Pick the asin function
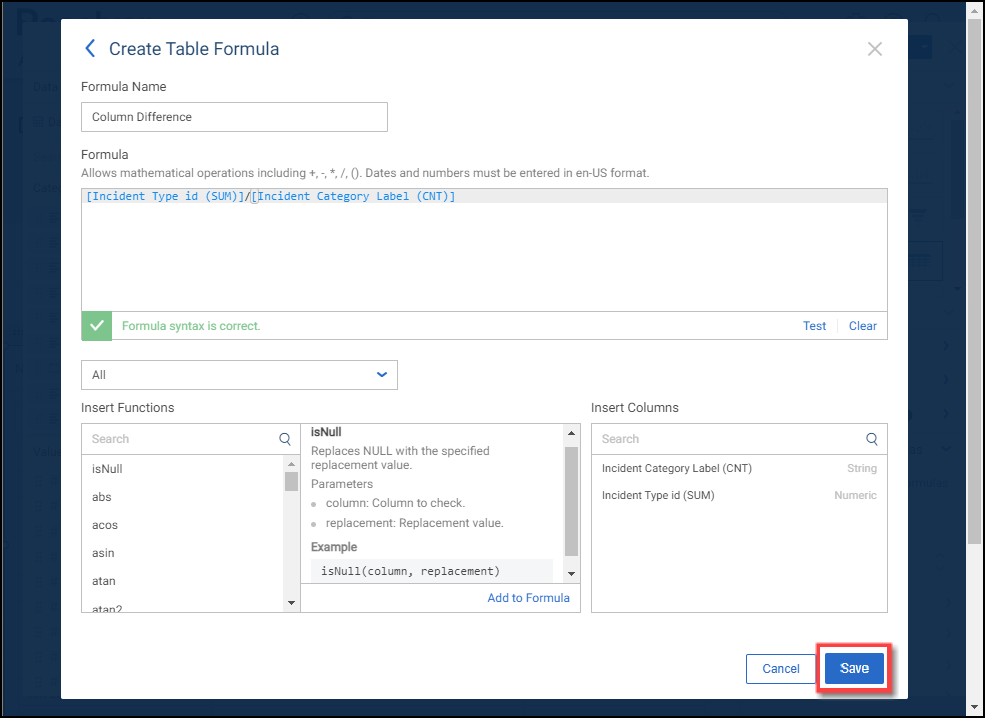This screenshot has width=985, height=718. pos(103,553)
